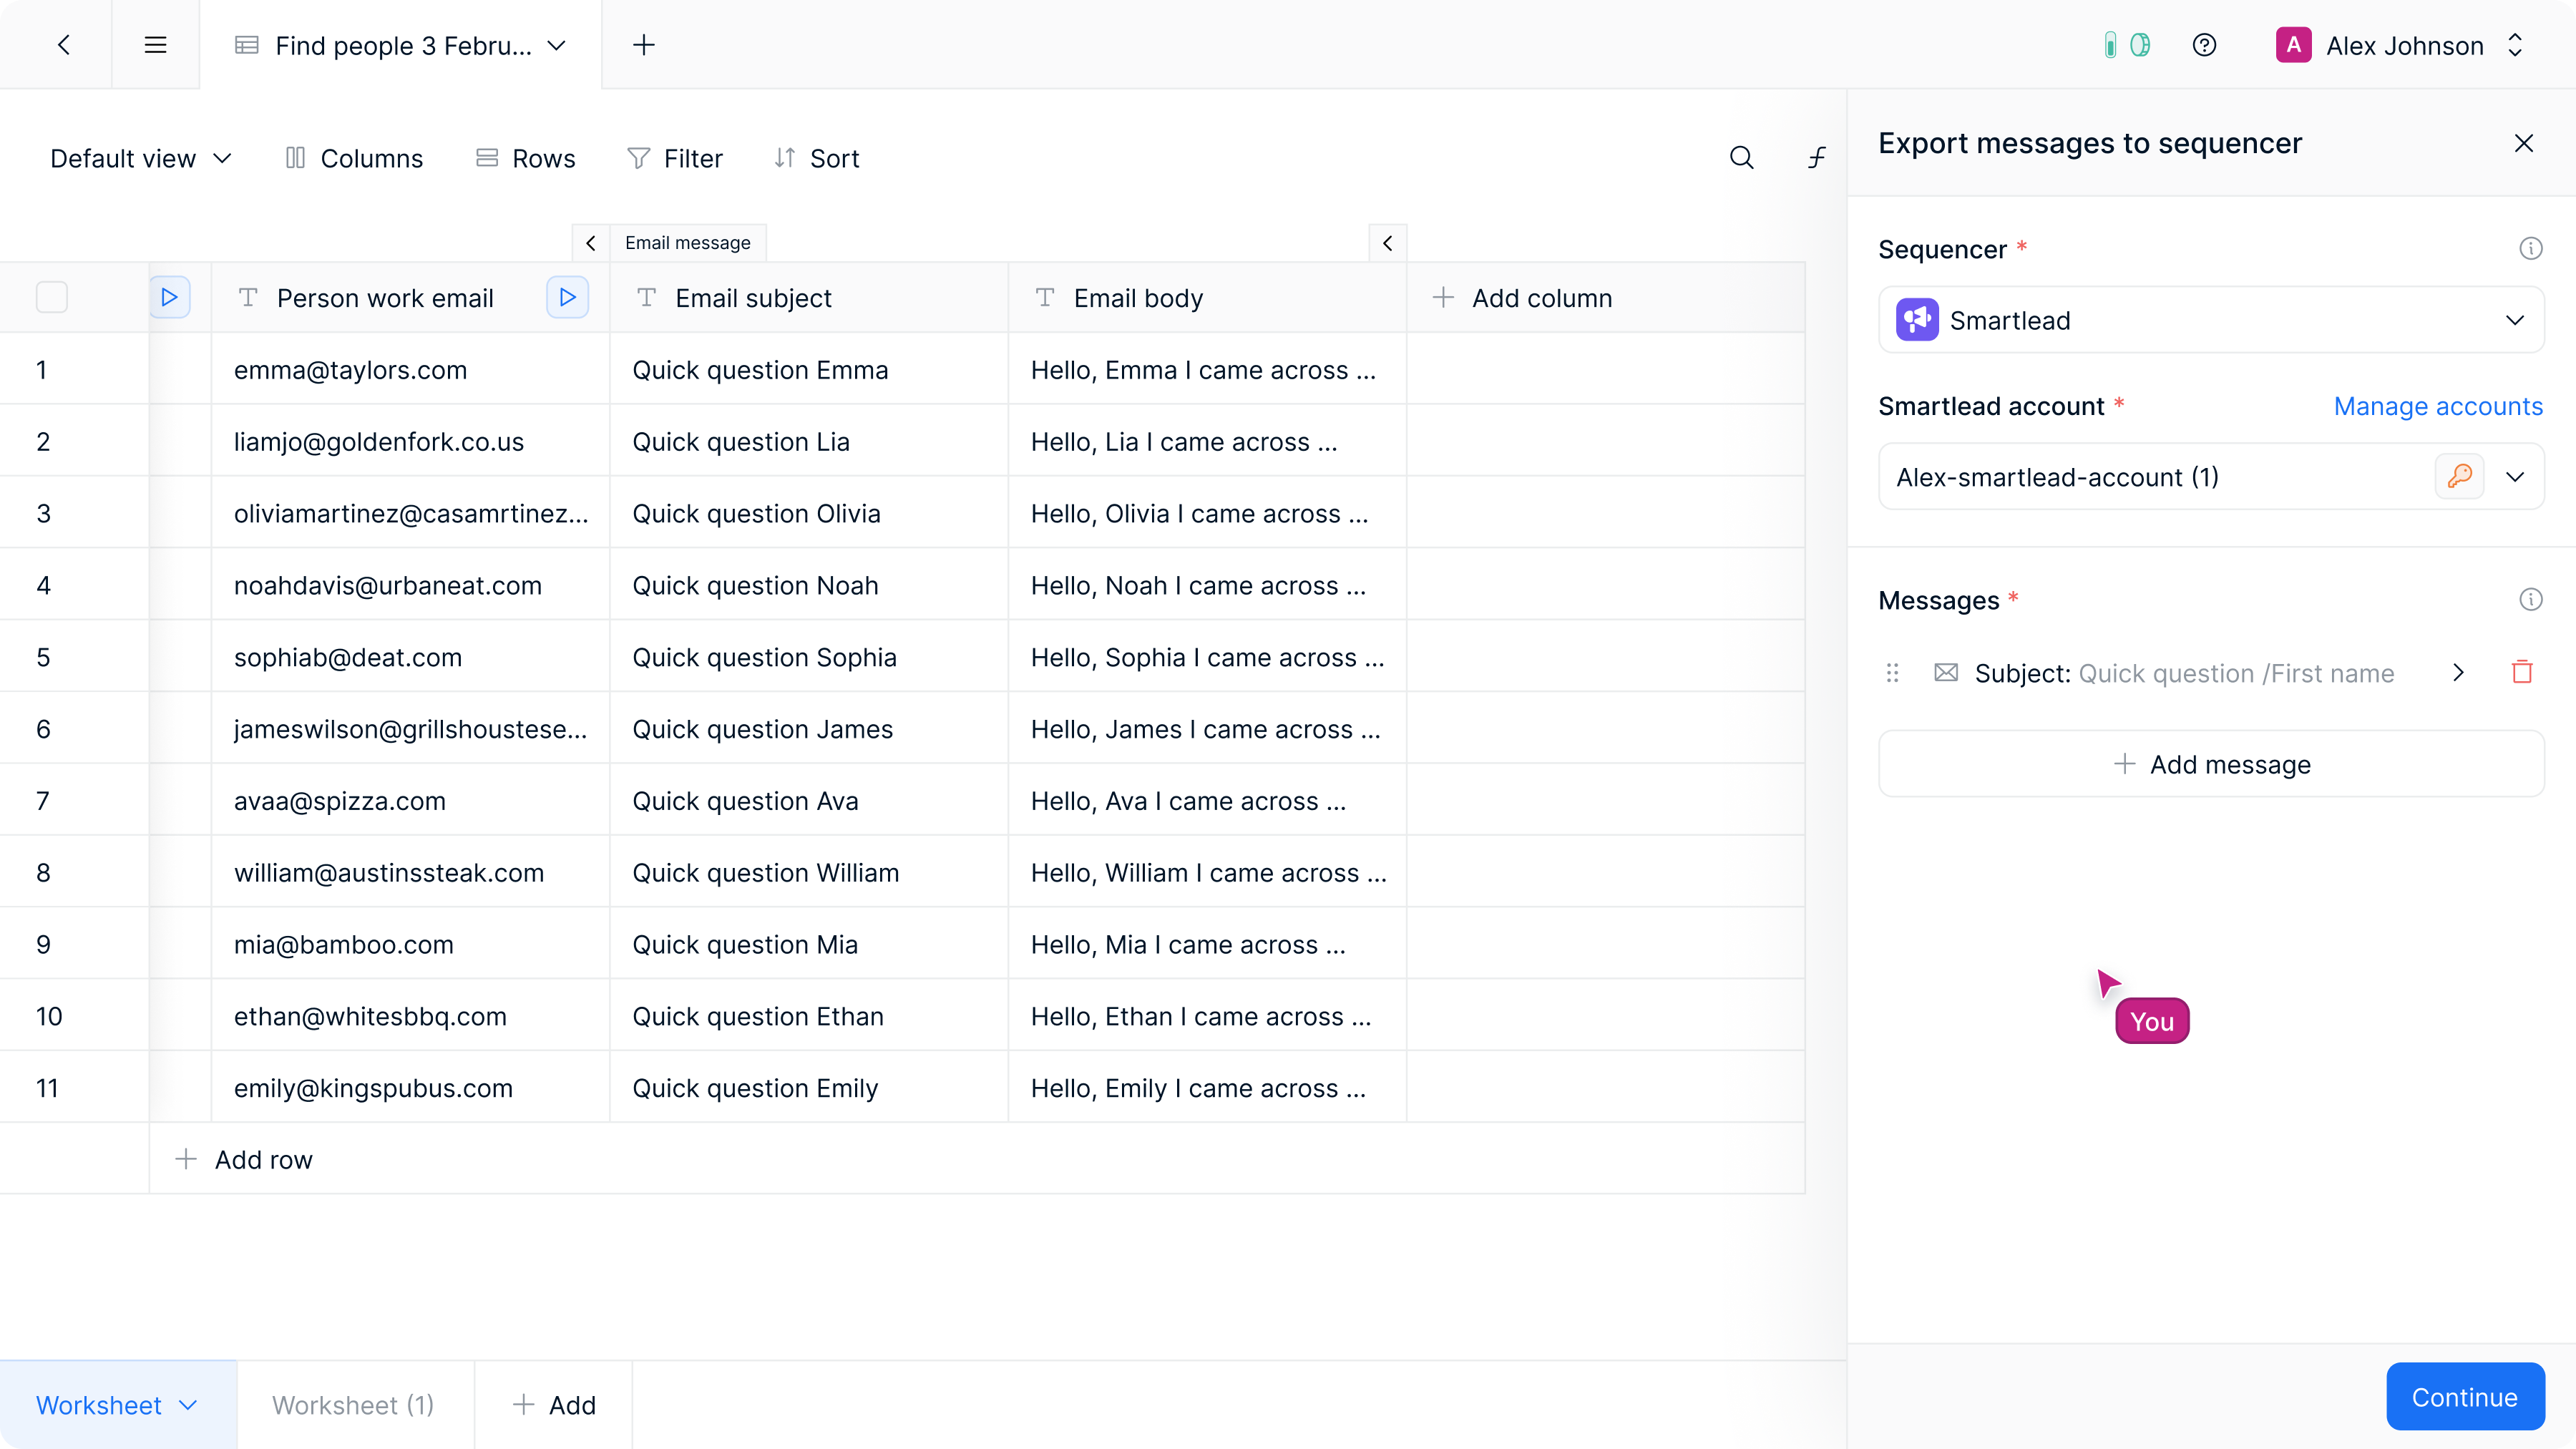
Task: Open the Columns menu
Action: click(x=354, y=158)
